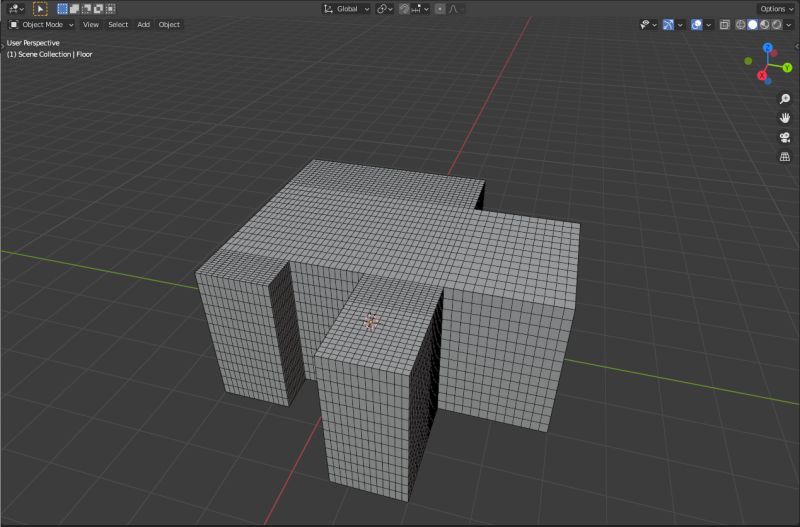The width and height of the screenshot is (800, 527).
Task: Expand the sidebar with the right edge arrow
Action: click(797, 46)
